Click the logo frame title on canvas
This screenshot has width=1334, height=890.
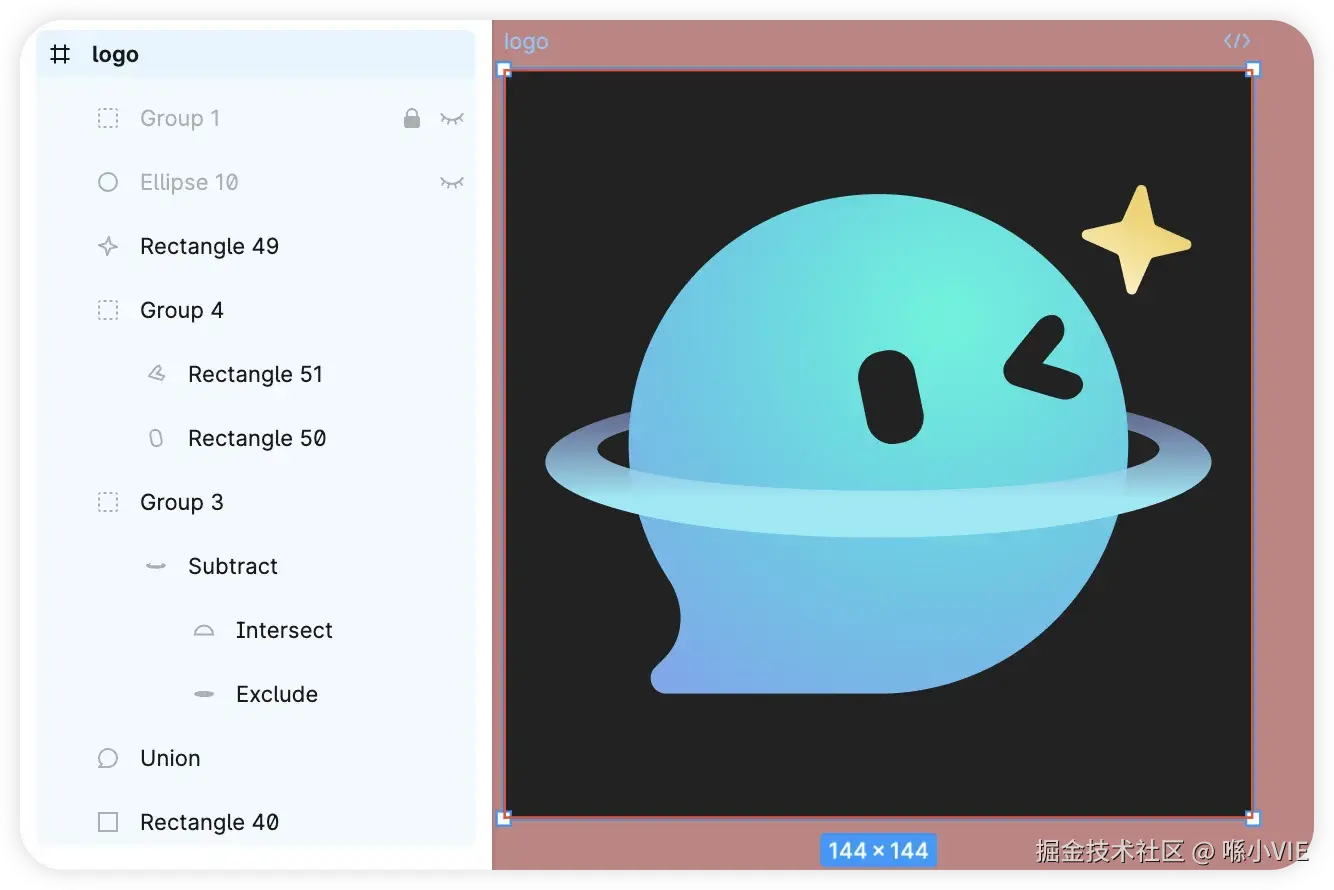pyautogui.click(x=526, y=42)
